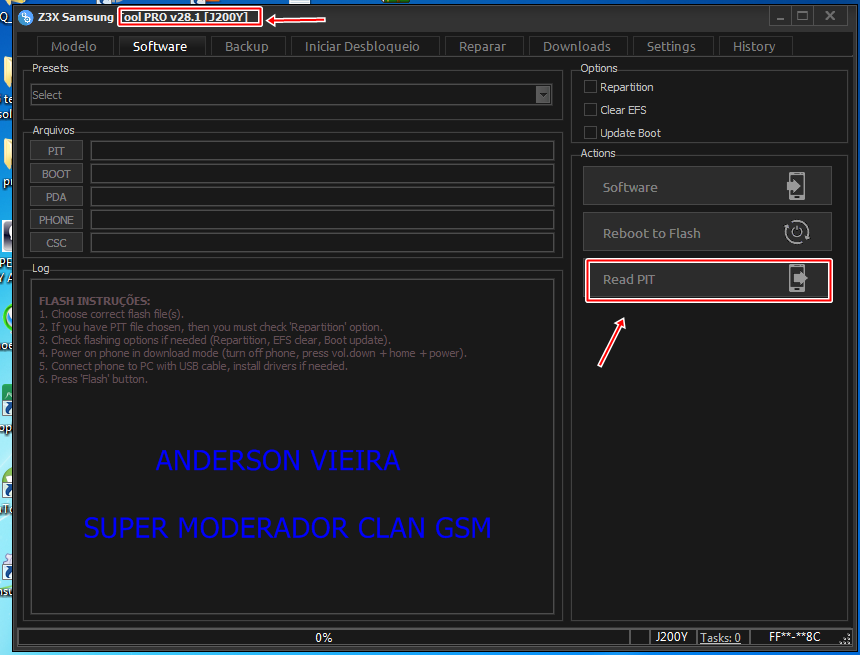This screenshot has height=655, width=860.
Task: Start flashing with the Software action button
Action: (708, 186)
